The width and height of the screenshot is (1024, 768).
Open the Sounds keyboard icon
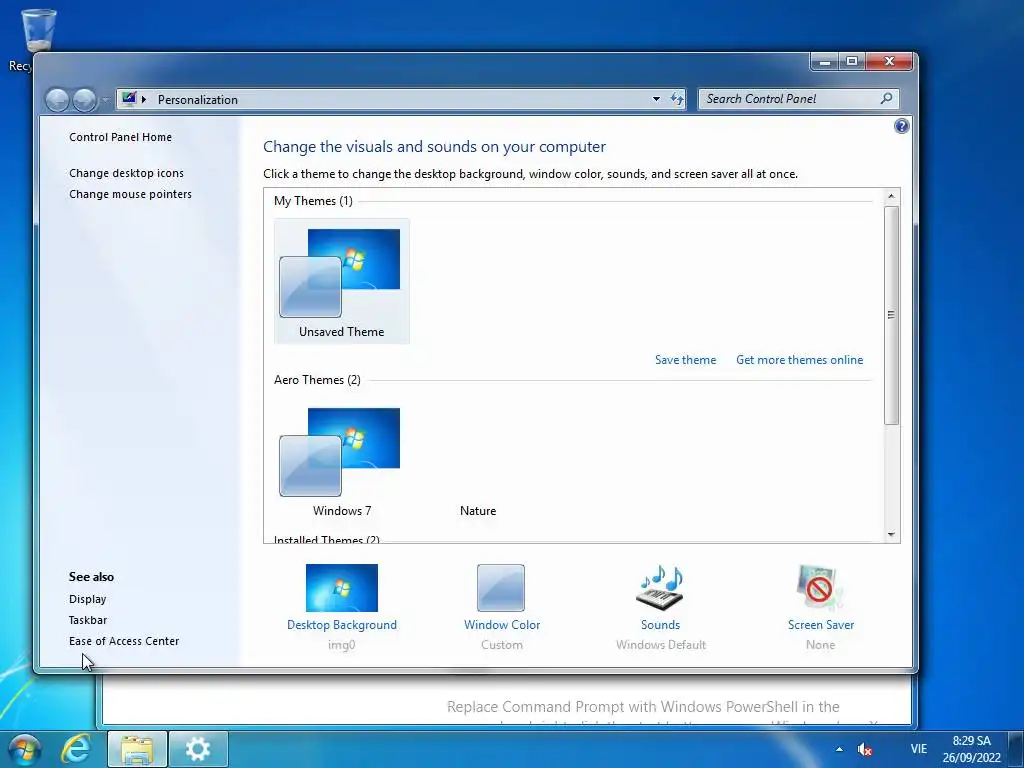[x=660, y=588]
